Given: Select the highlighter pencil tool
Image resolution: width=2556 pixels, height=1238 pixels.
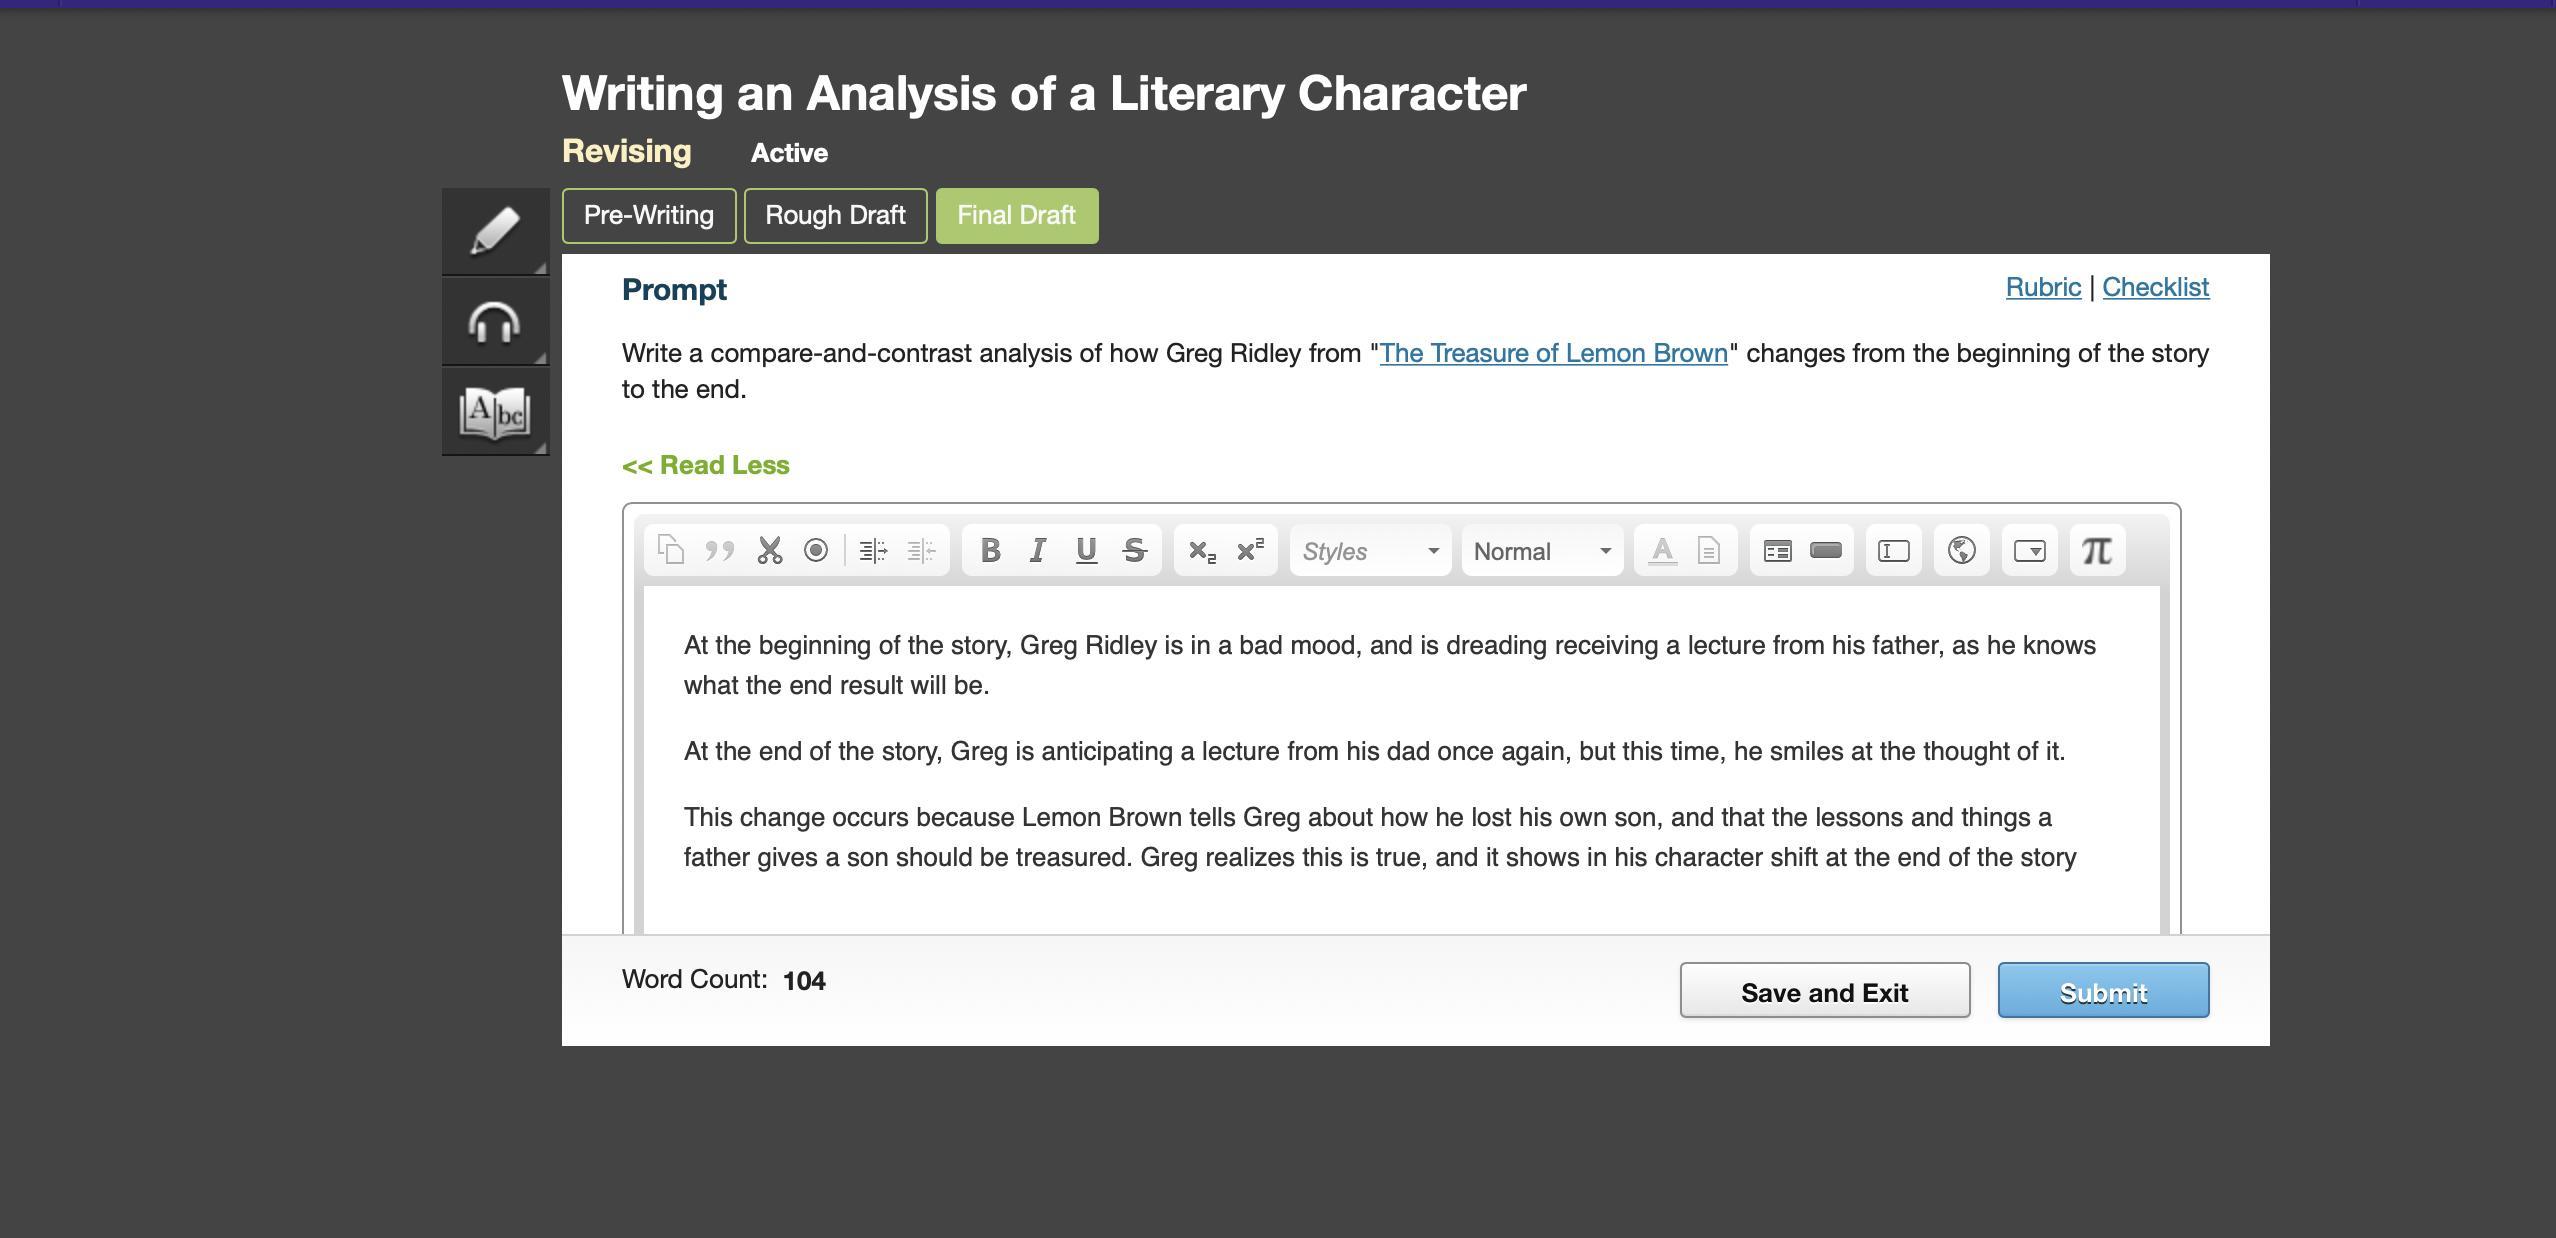Looking at the screenshot, I should point(495,232).
